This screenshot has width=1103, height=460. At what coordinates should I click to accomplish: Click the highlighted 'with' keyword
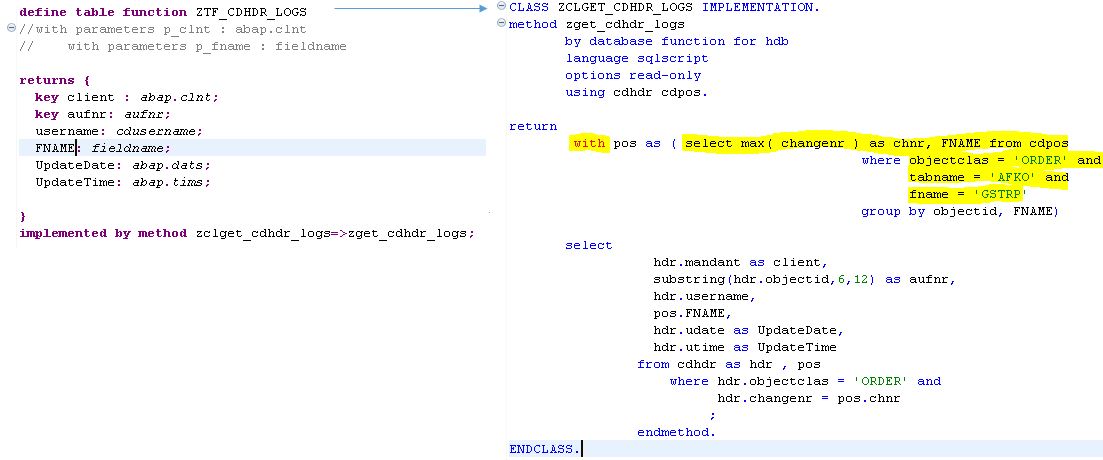point(589,143)
